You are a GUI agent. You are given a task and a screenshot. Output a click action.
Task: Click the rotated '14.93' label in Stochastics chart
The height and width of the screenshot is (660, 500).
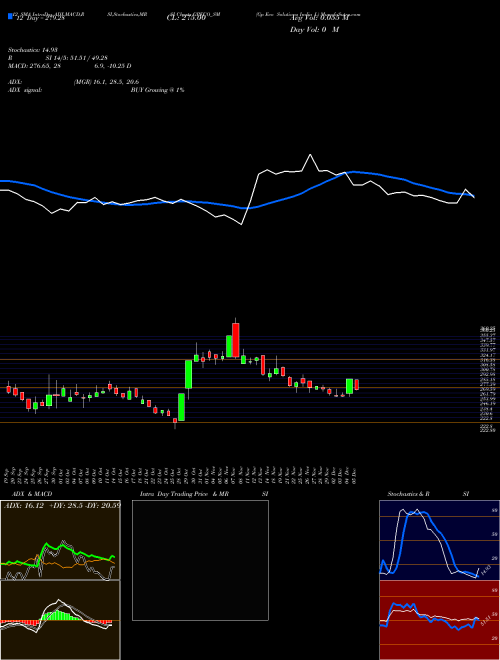point(485,569)
